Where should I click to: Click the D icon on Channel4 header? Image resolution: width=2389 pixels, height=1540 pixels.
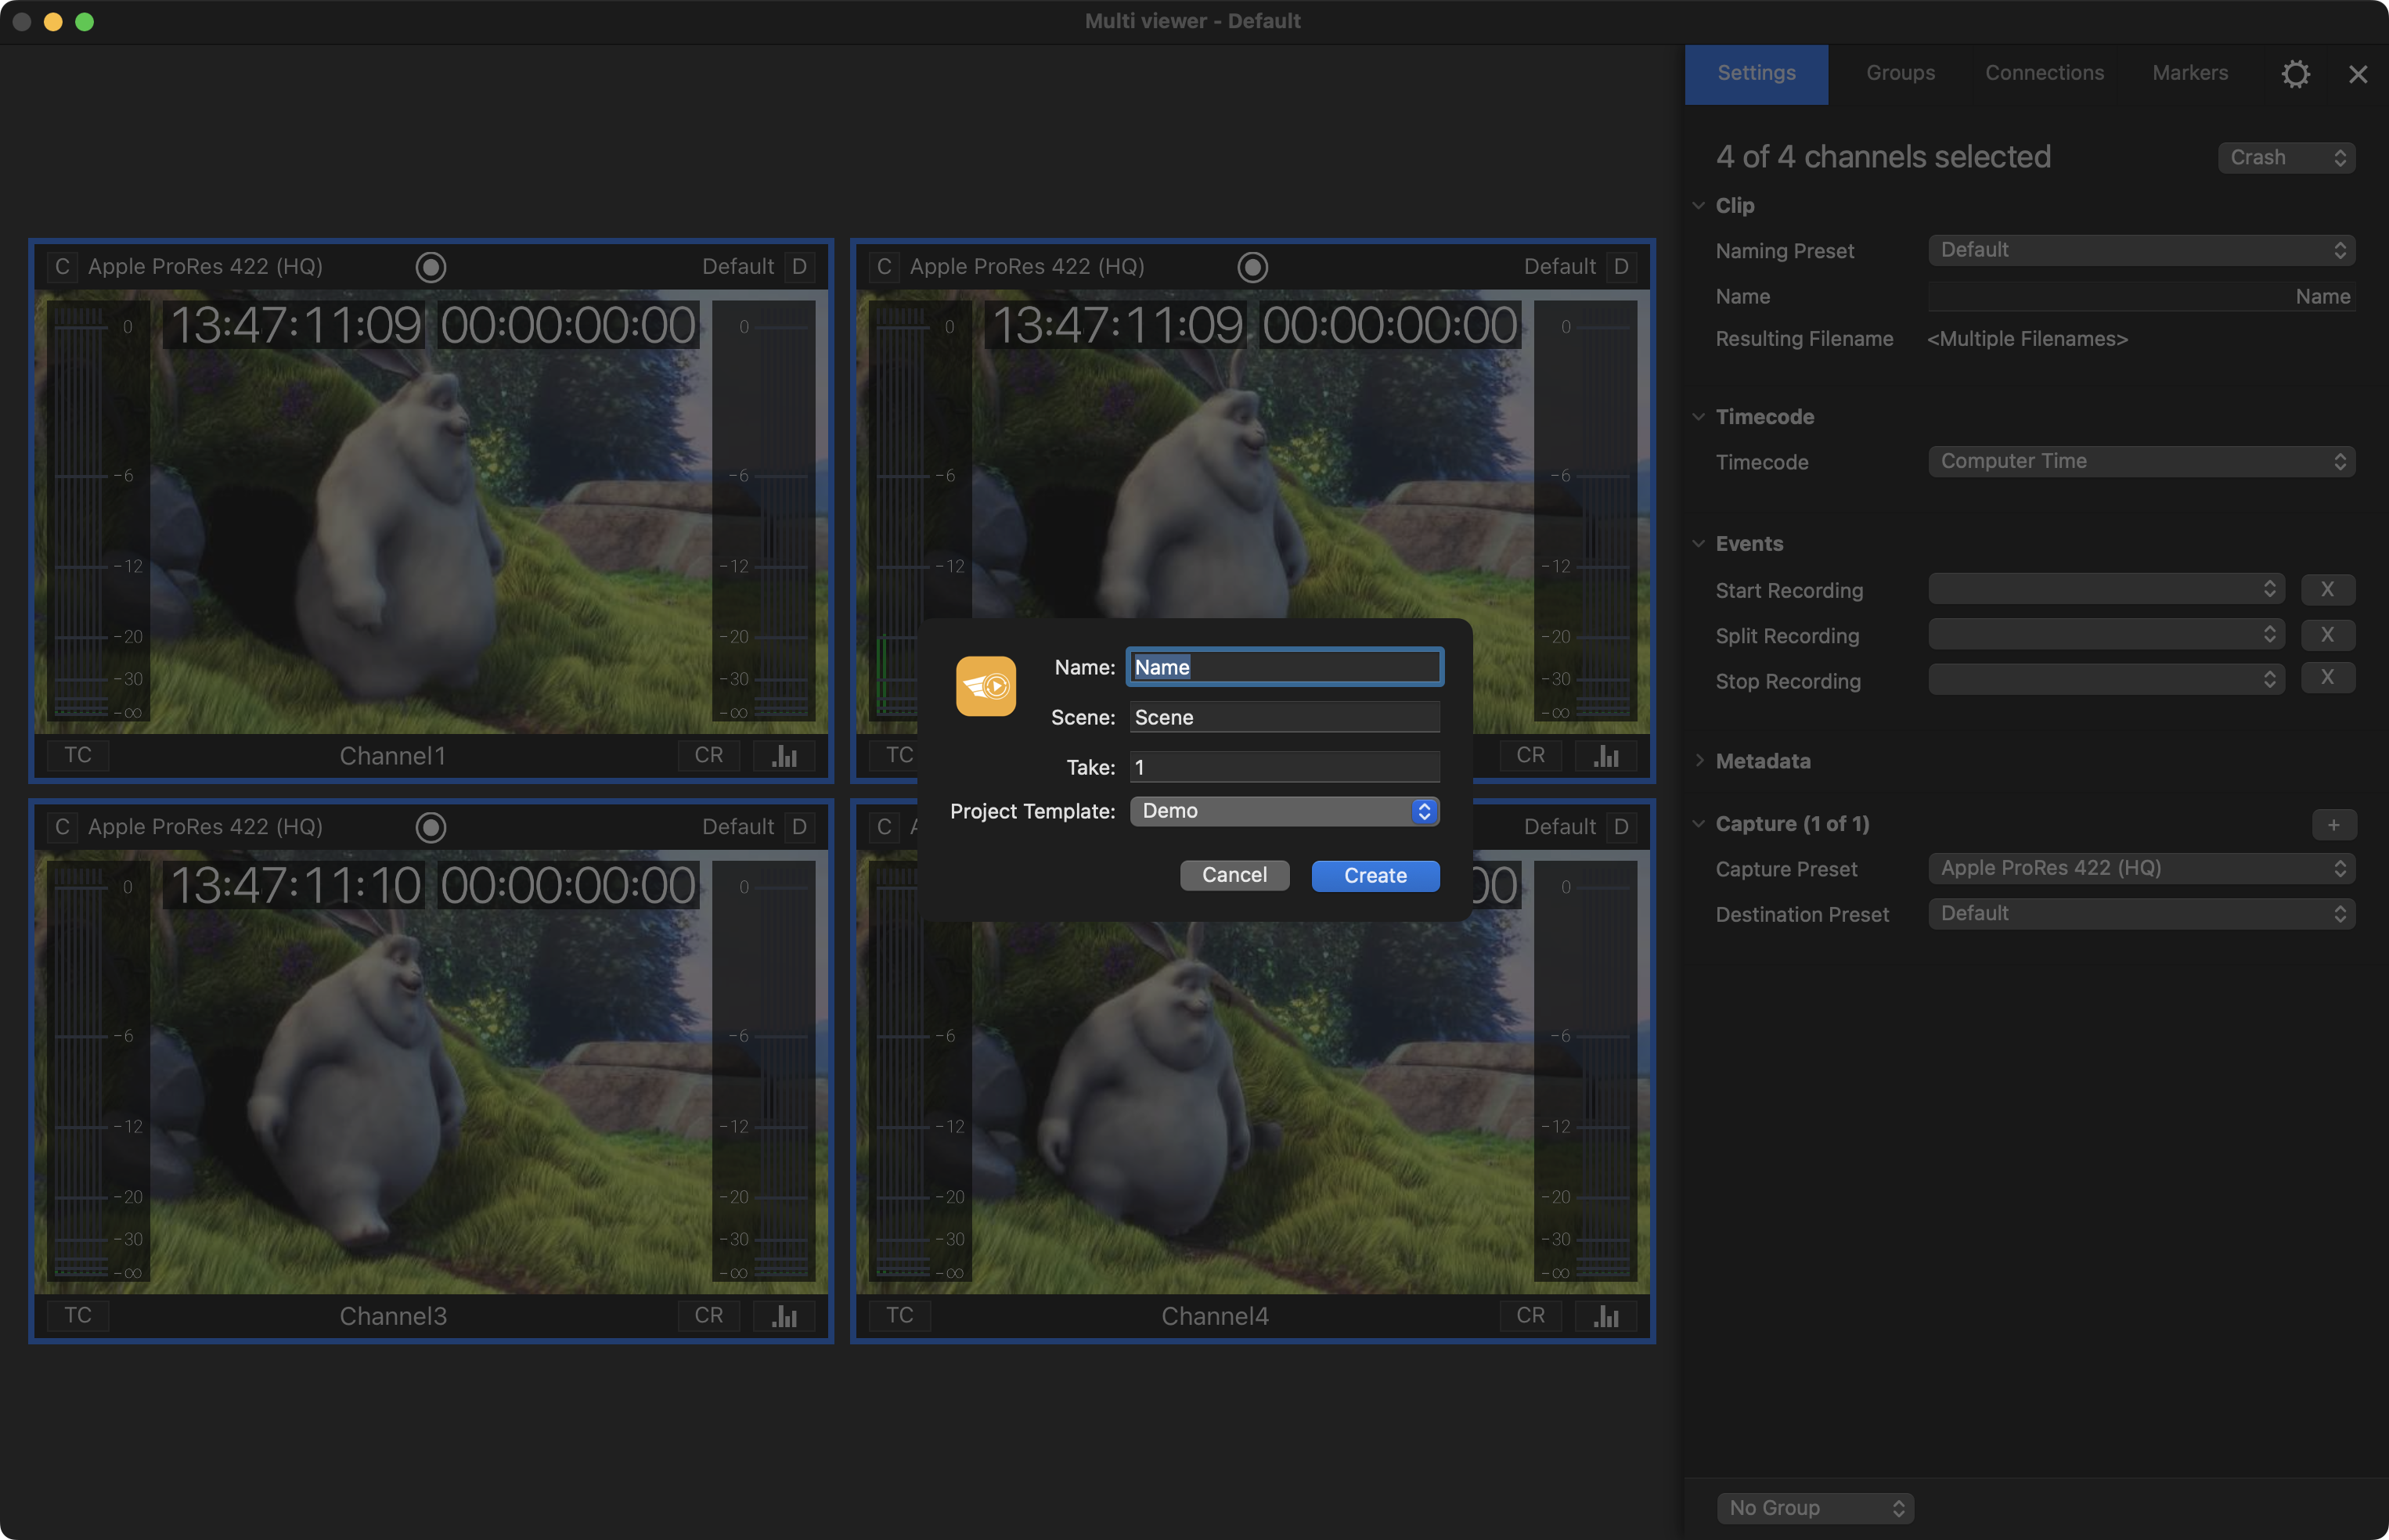point(1621,827)
